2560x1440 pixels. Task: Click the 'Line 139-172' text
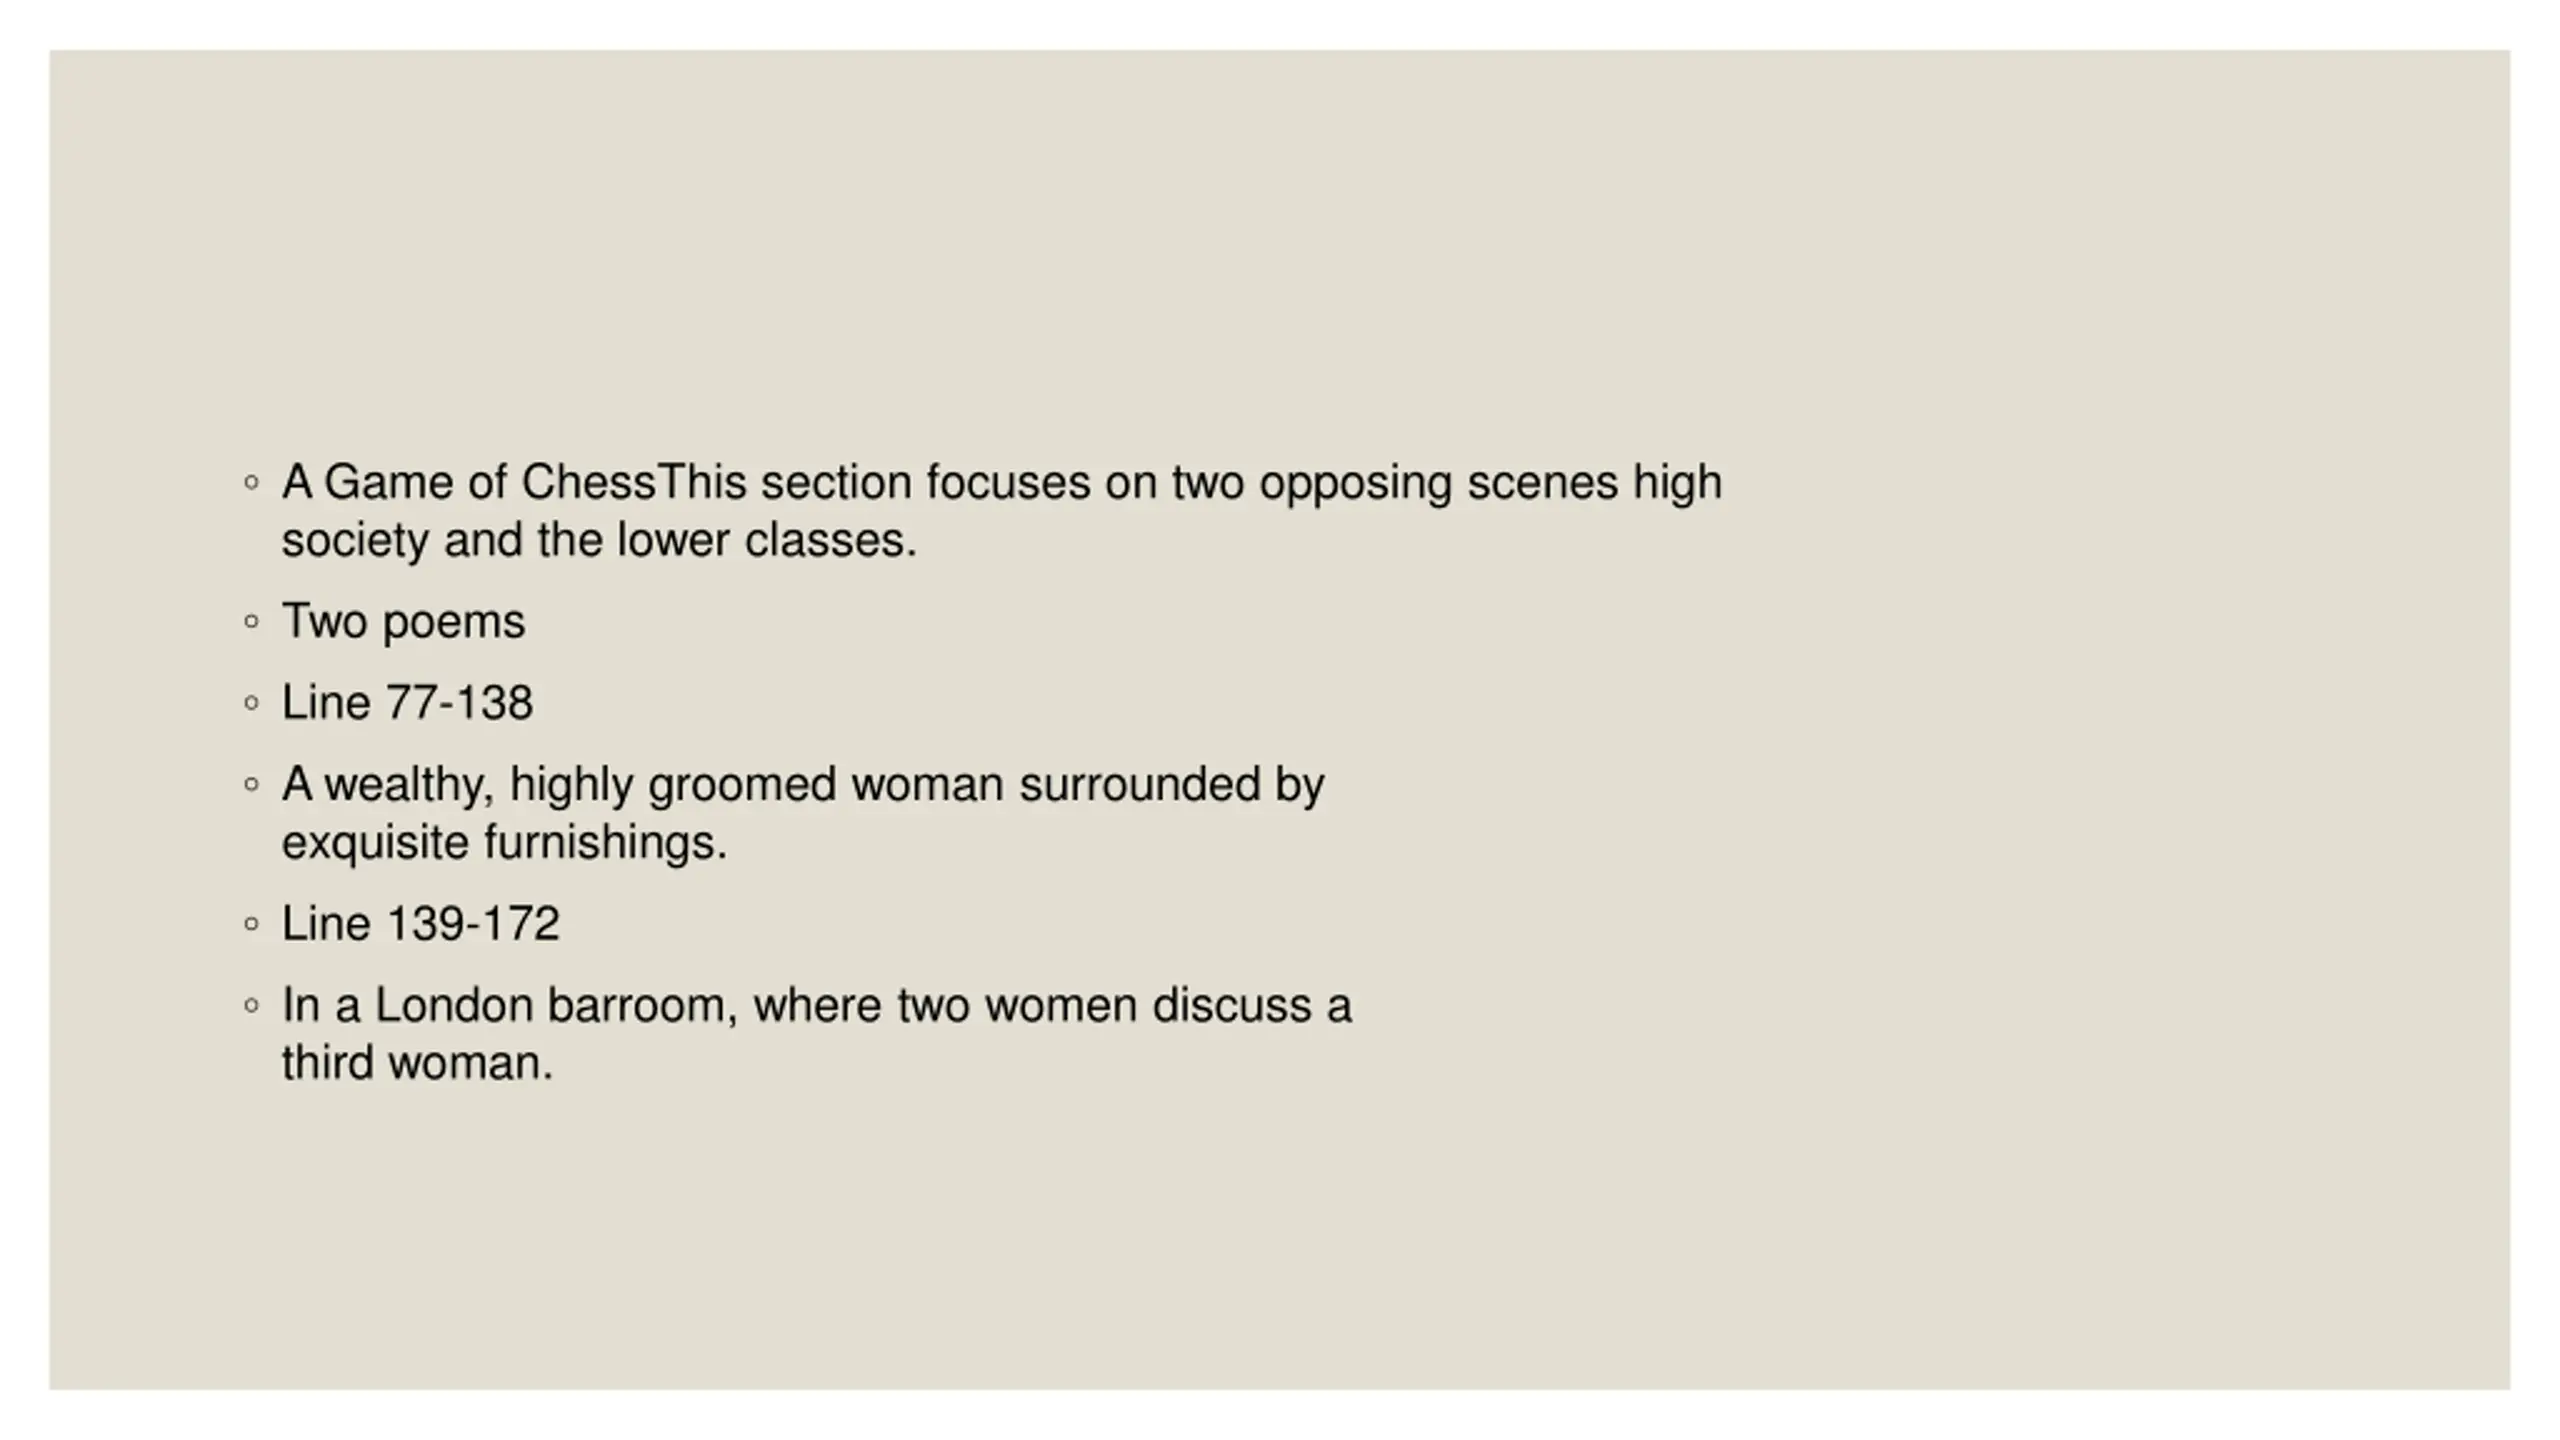(x=420, y=923)
